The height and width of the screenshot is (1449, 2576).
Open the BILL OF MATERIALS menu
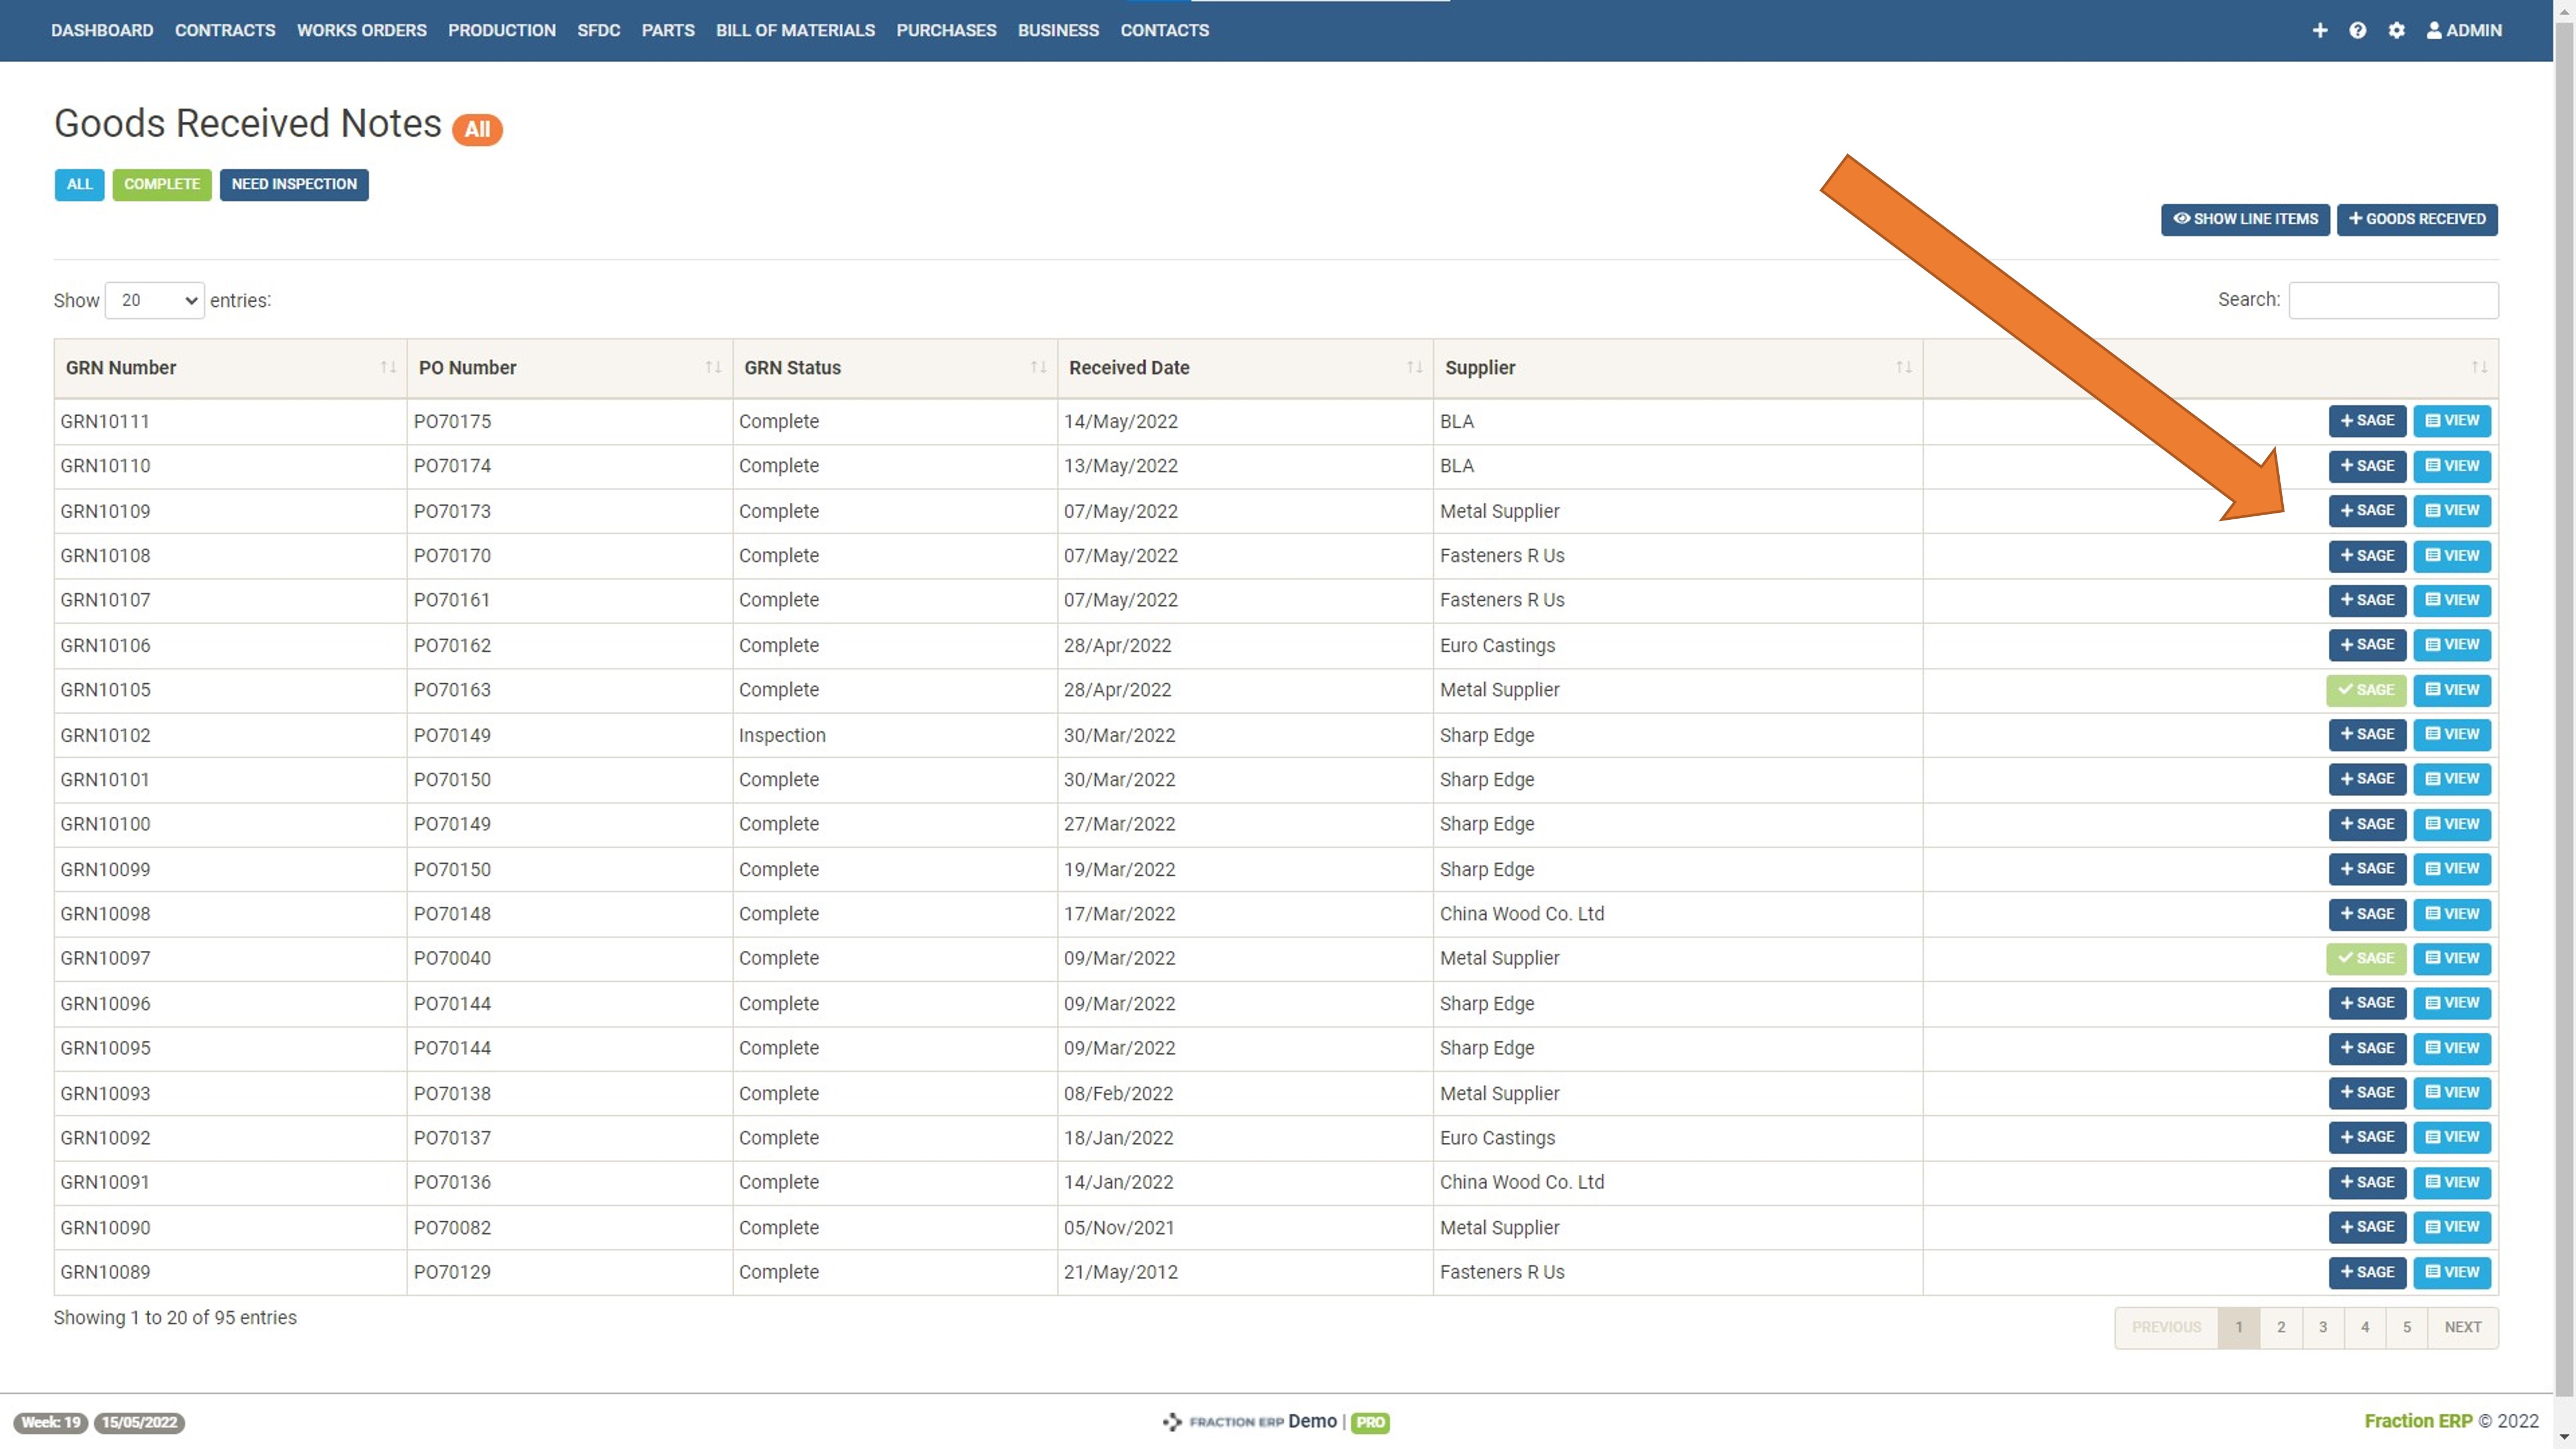tap(794, 30)
